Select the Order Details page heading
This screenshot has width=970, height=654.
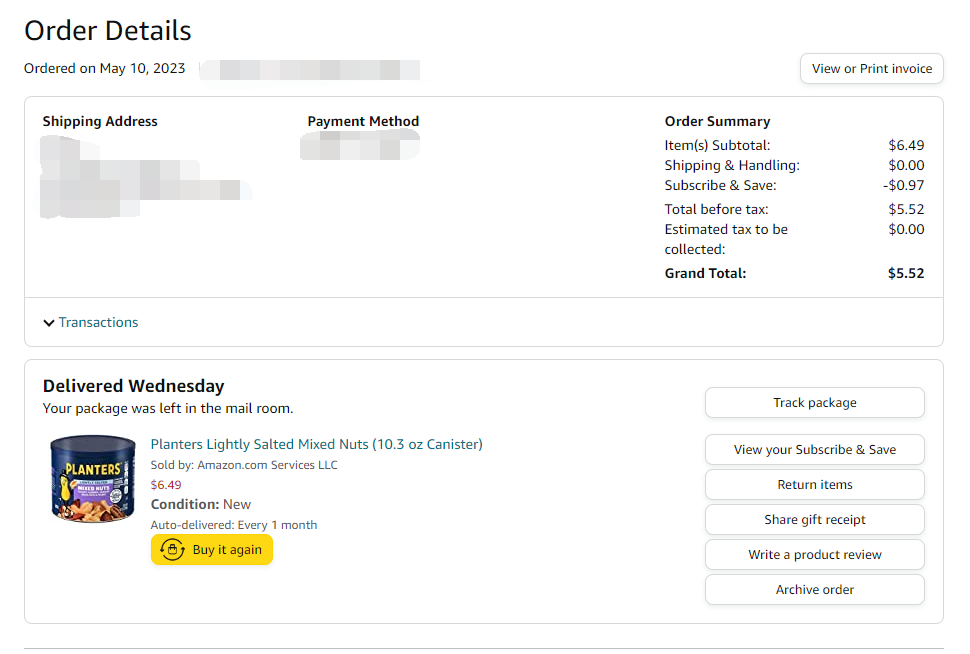click(x=107, y=31)
